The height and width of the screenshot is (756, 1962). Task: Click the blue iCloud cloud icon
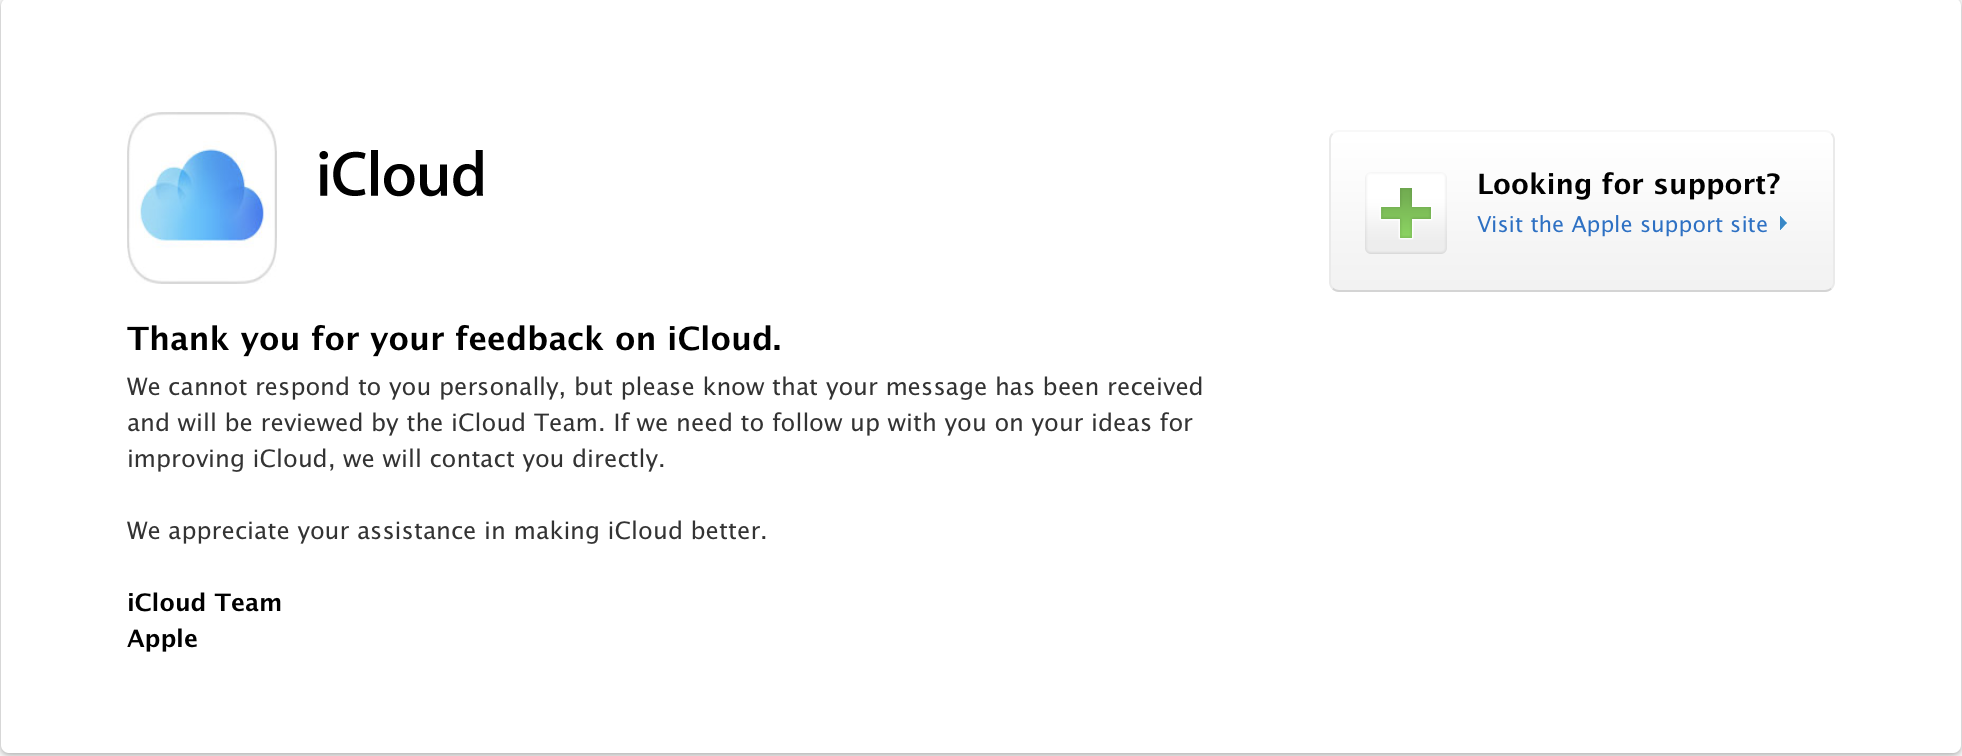[x=202, y=197]
